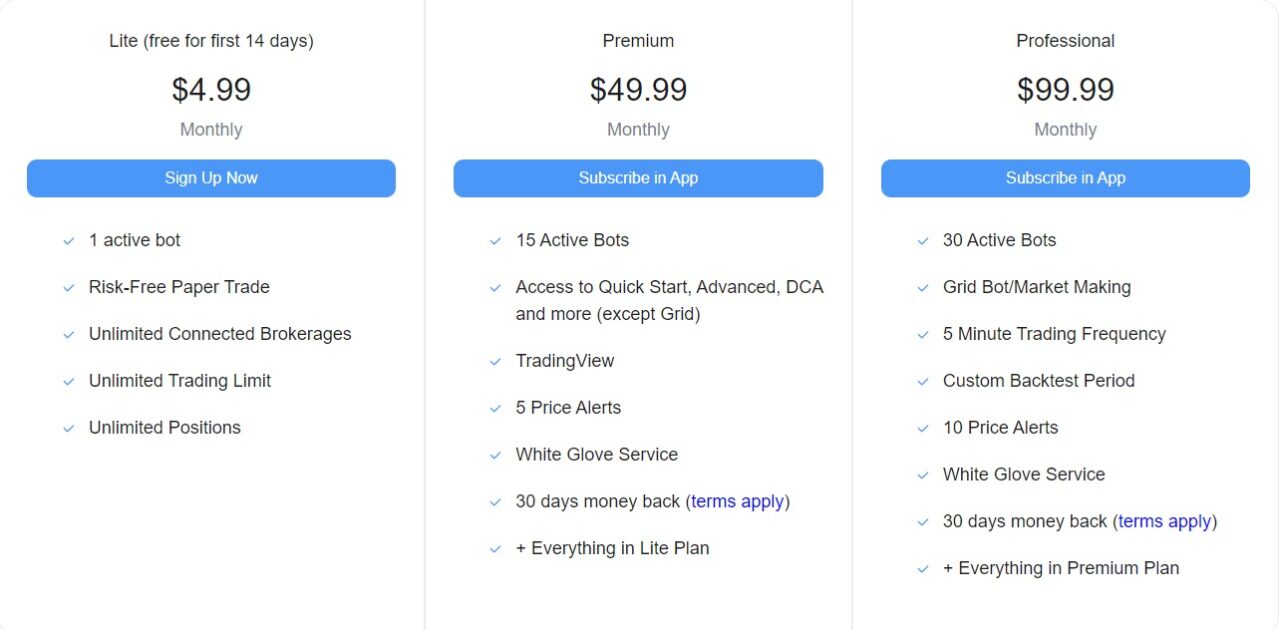This screenshot has width=1280, height=630.
Task: Click checkmark beside Custom Backtest Period
Action: point(923,382)
